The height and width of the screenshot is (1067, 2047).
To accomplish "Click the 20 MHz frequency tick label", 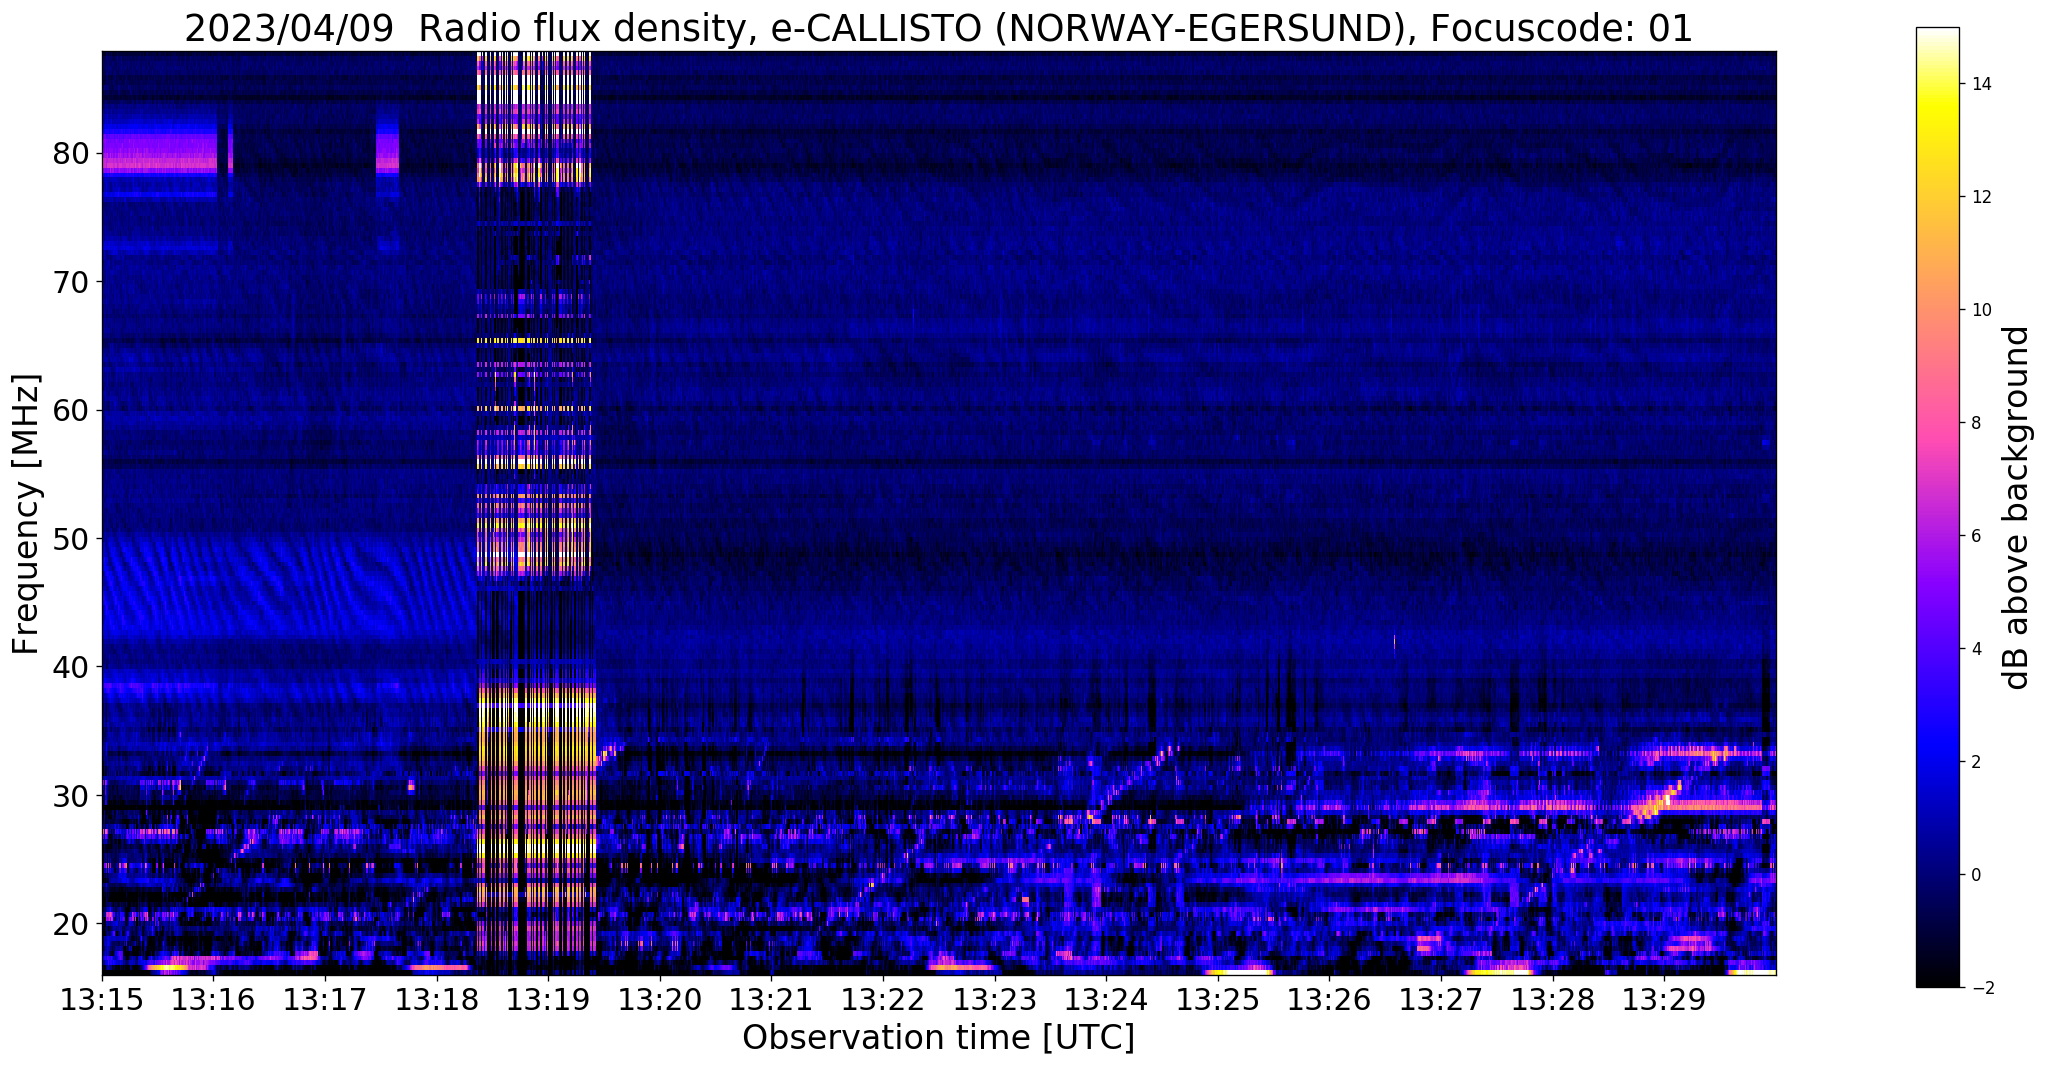I will (x=70, y=923).
